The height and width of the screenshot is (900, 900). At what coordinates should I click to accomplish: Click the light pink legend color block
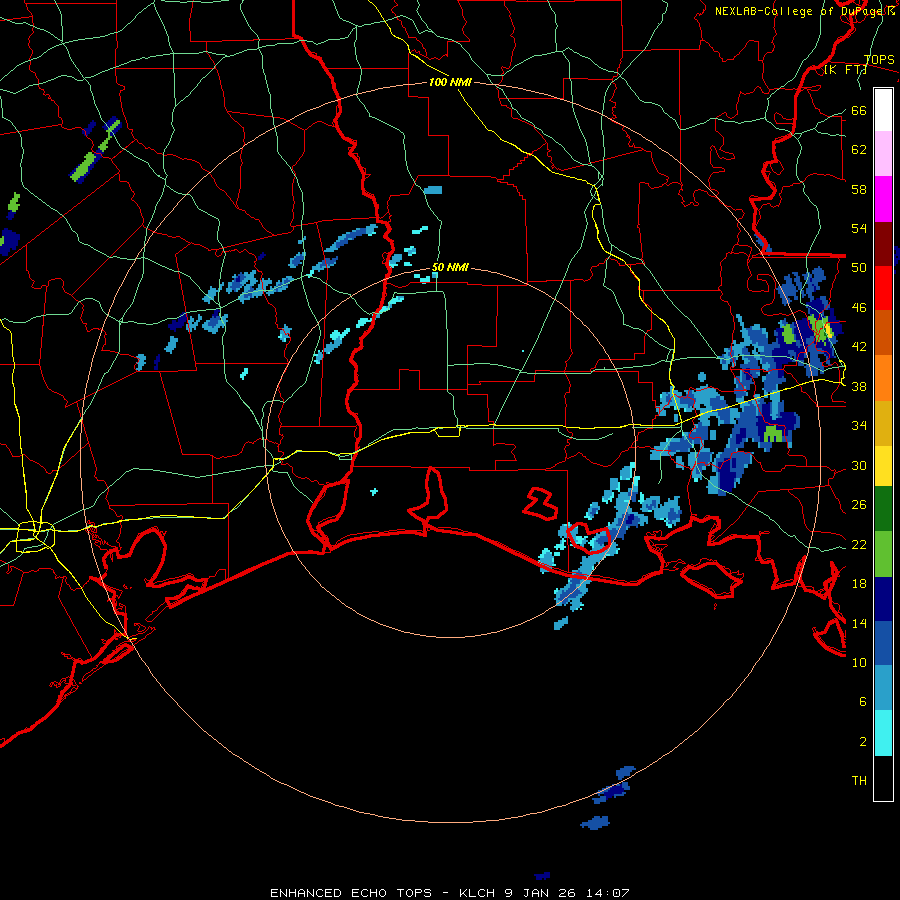pos(883,153)
